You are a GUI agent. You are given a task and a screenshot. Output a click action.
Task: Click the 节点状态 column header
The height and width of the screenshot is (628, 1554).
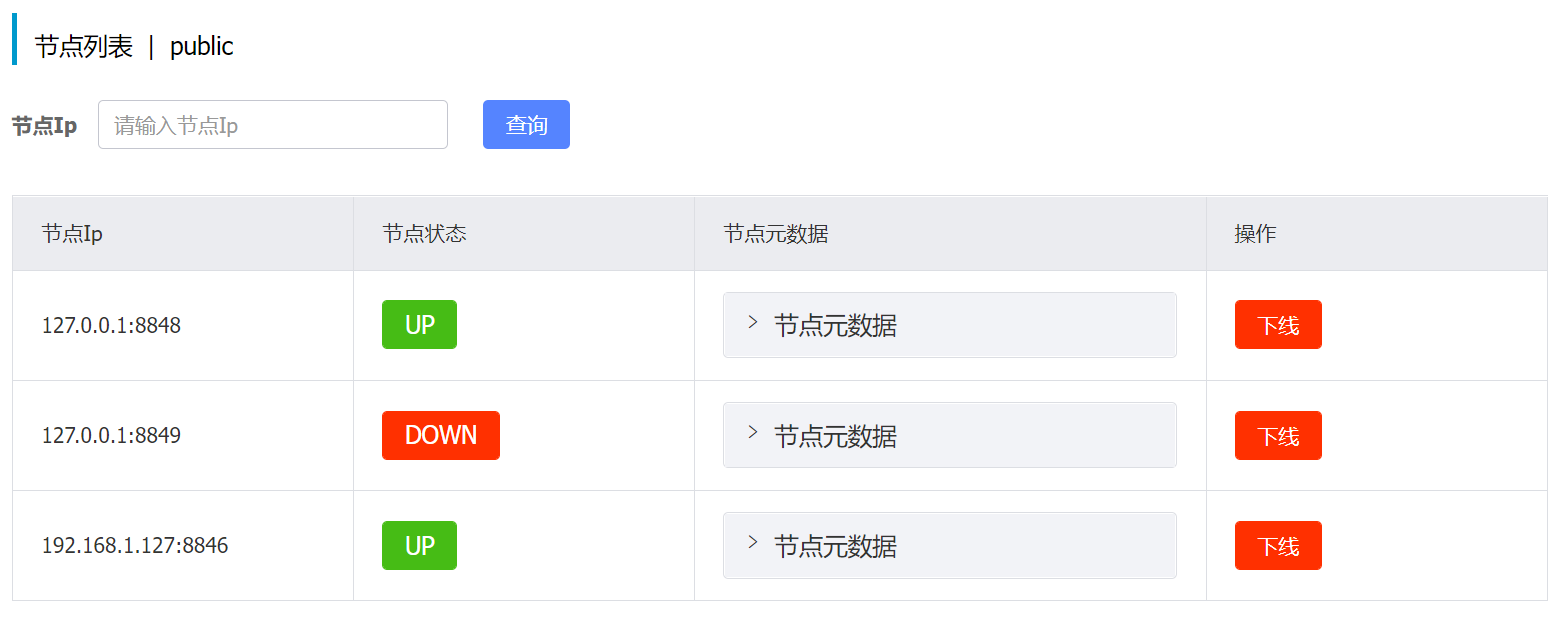424,234
